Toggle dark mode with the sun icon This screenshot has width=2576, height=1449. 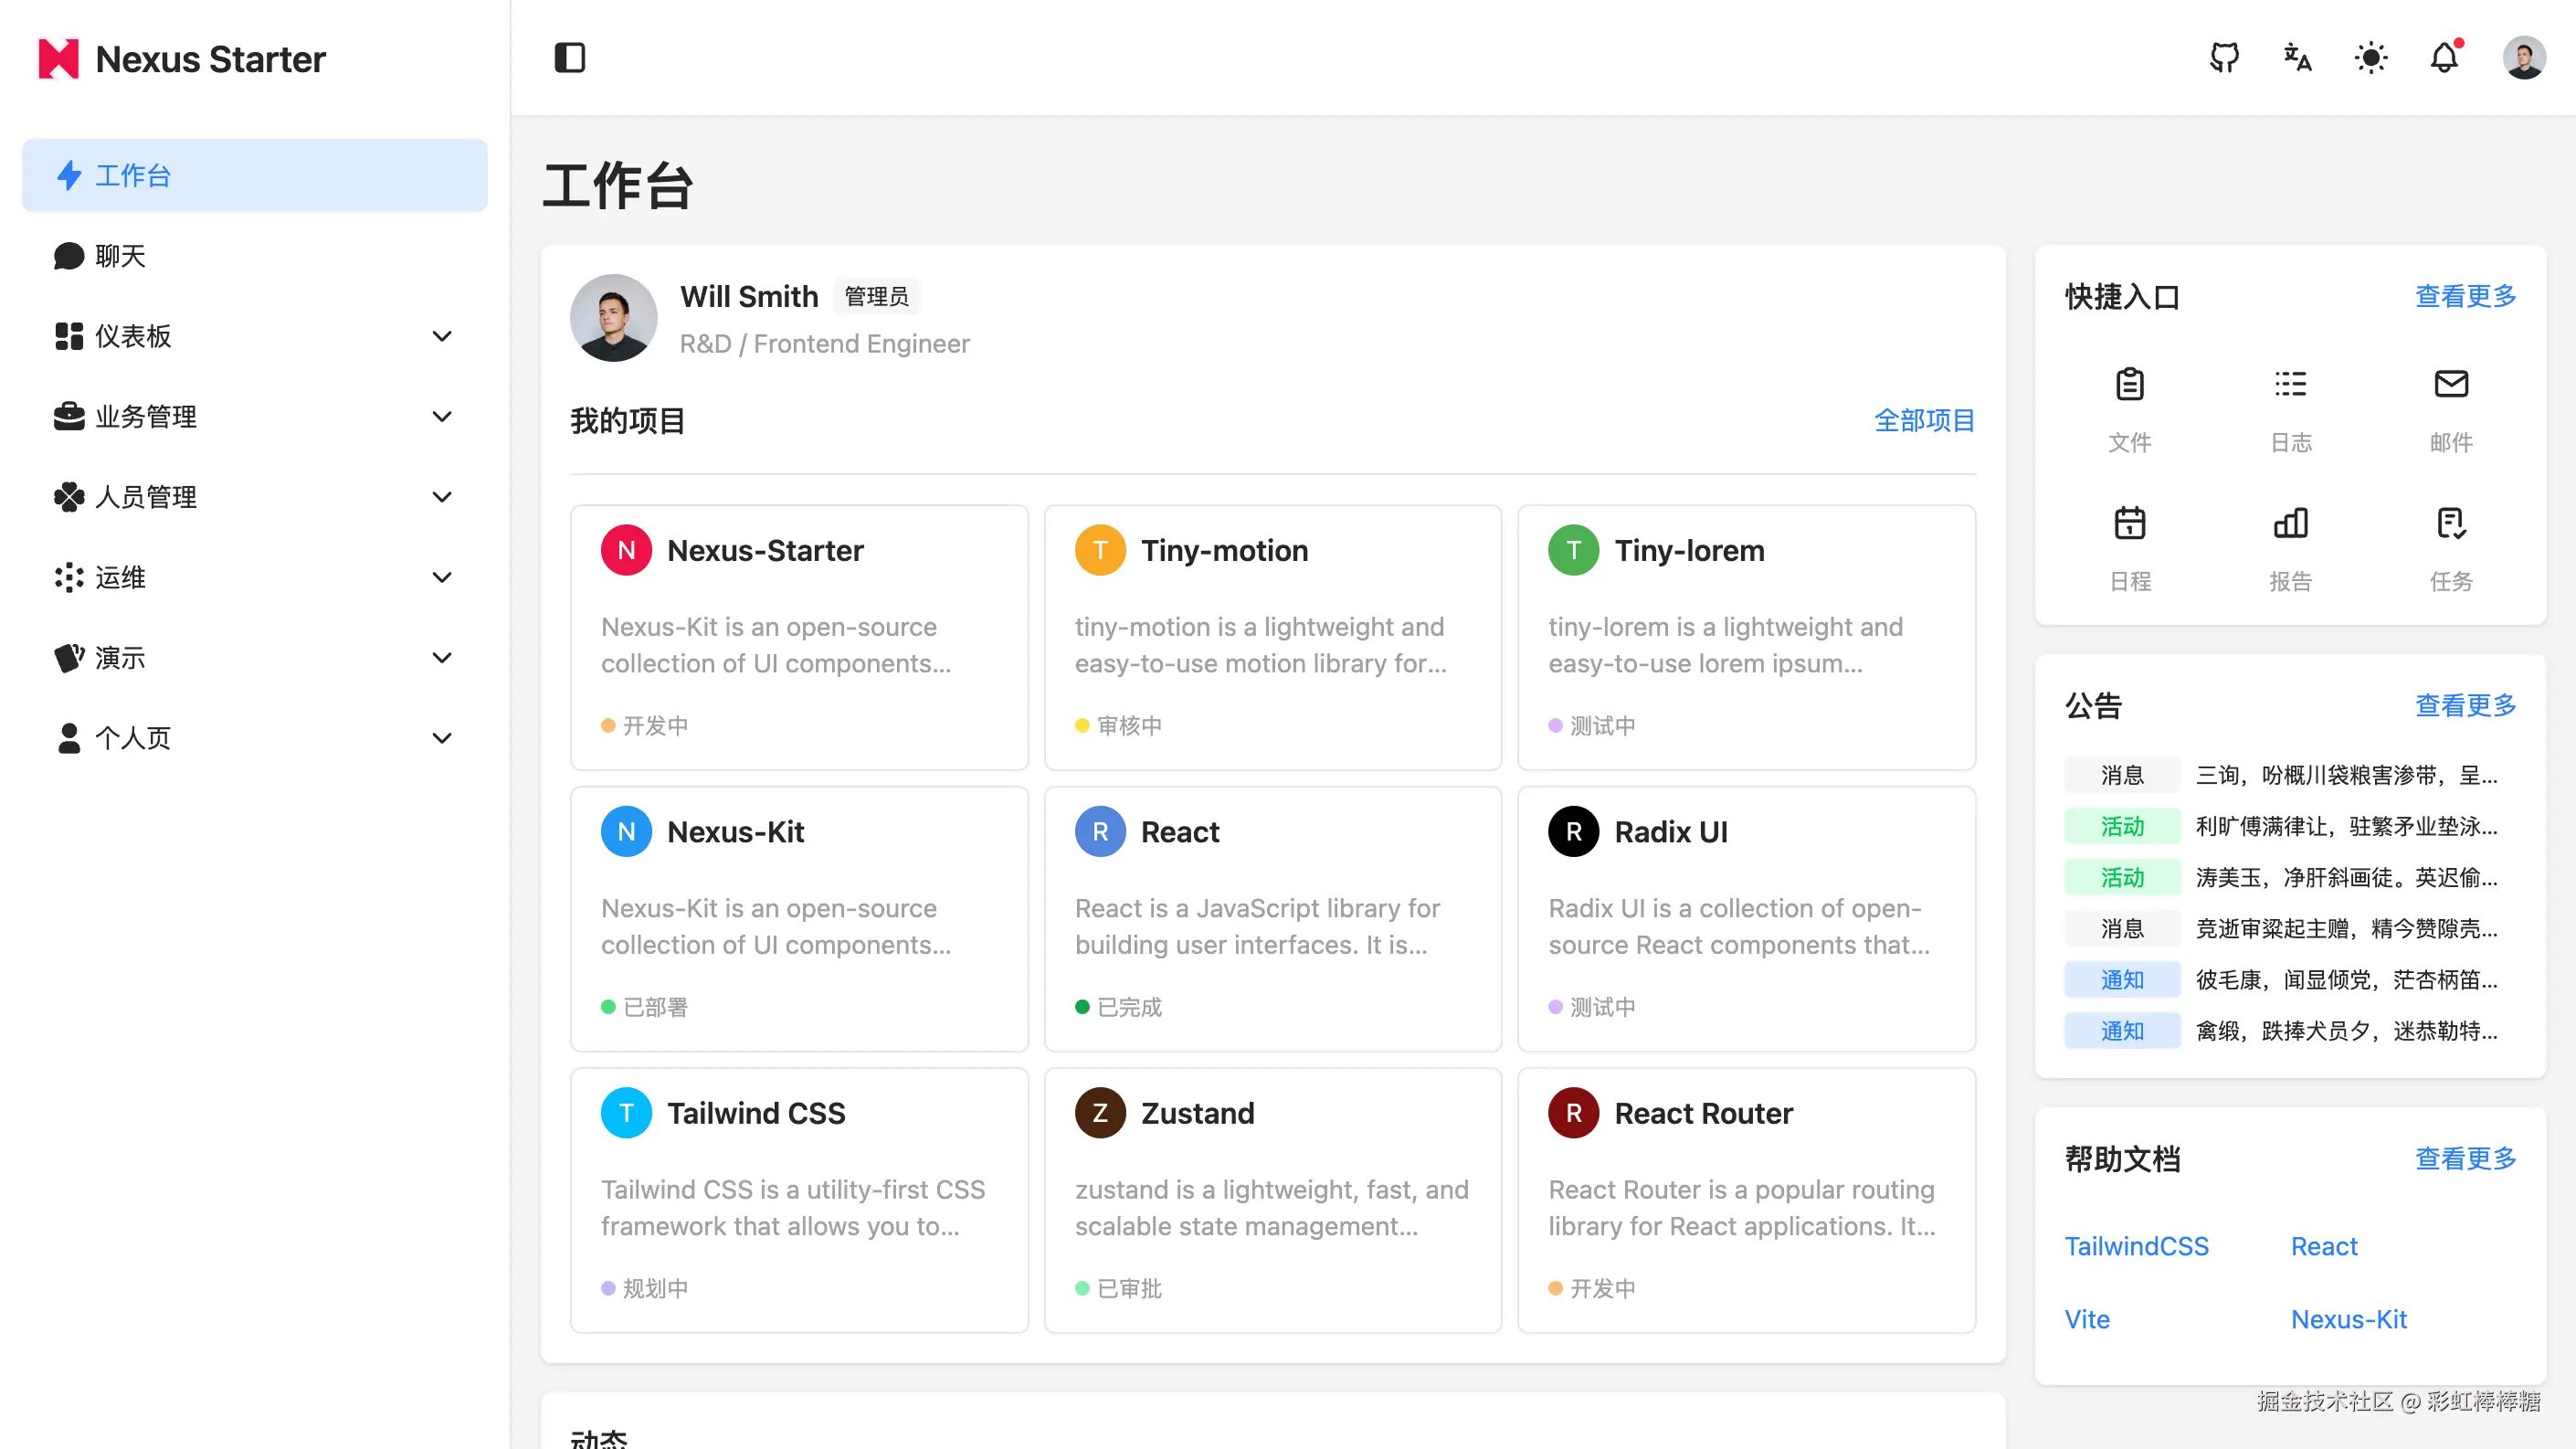point(2371,58)
